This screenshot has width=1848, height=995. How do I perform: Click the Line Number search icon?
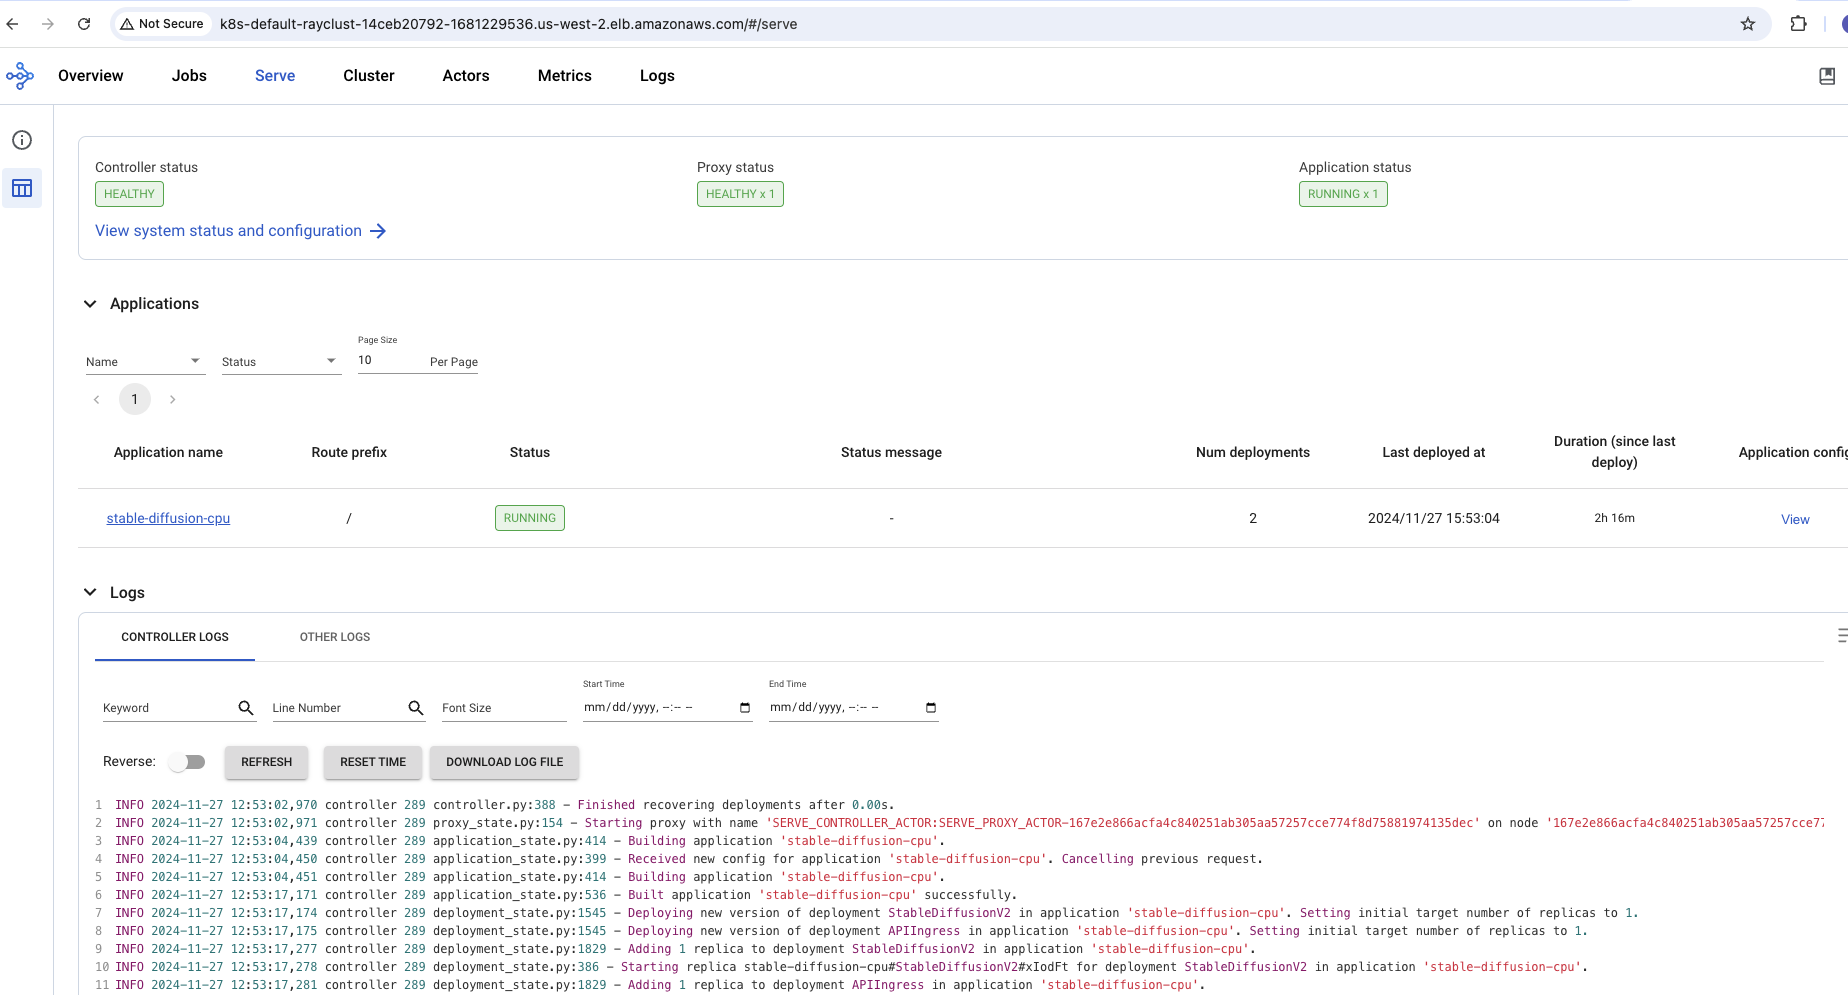(x=416, y=708)
